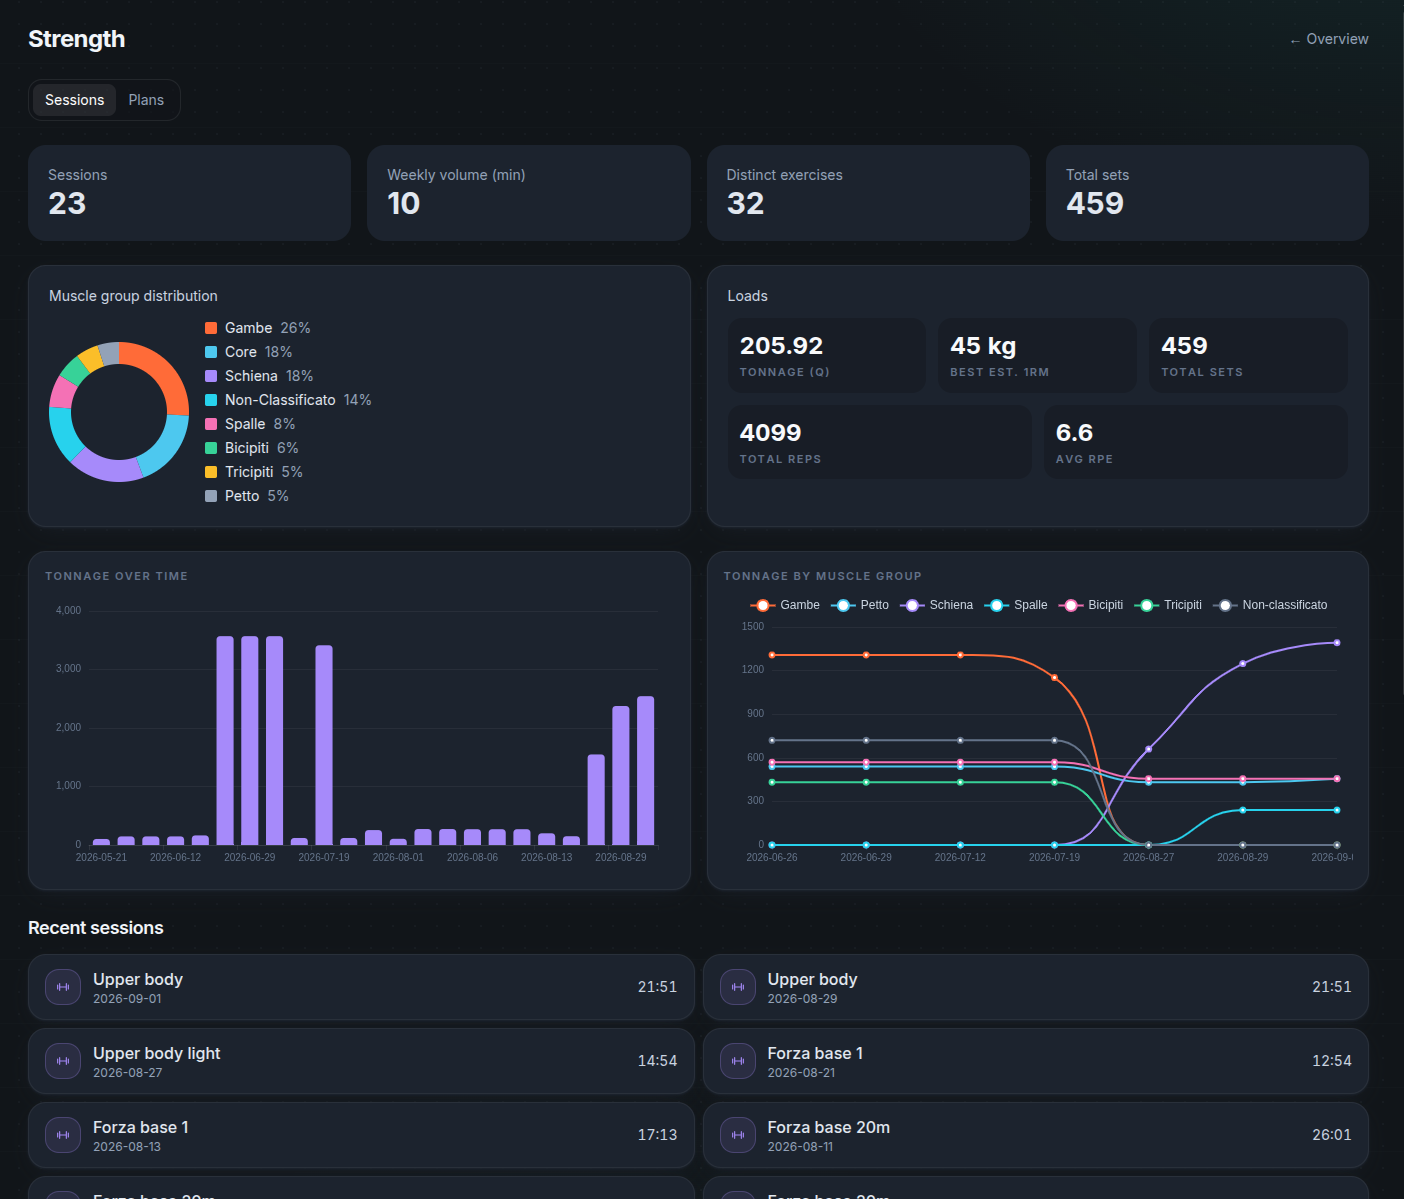This screenshot has width=1404, height=1199.
Task: Click the Sessions 23 stat card
Action: (189, 193)
